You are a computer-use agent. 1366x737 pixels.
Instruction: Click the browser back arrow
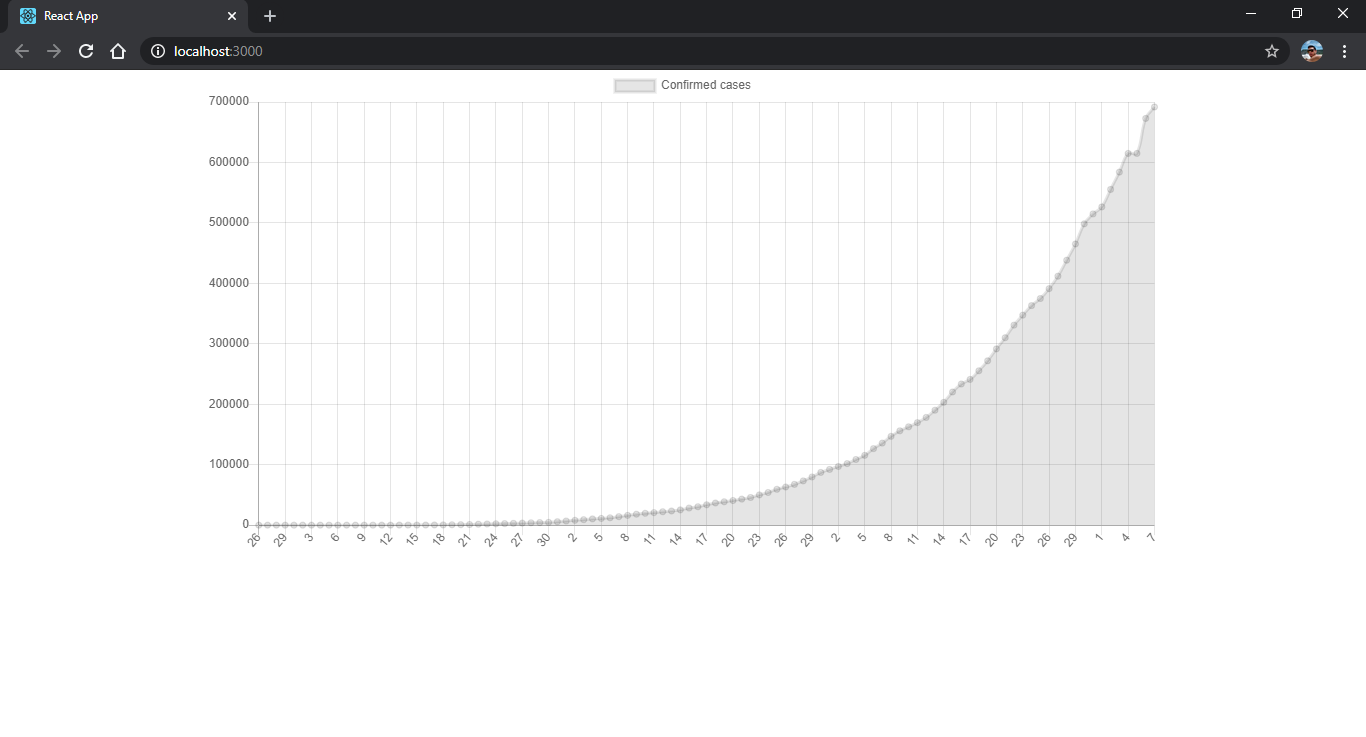[22, 51]
